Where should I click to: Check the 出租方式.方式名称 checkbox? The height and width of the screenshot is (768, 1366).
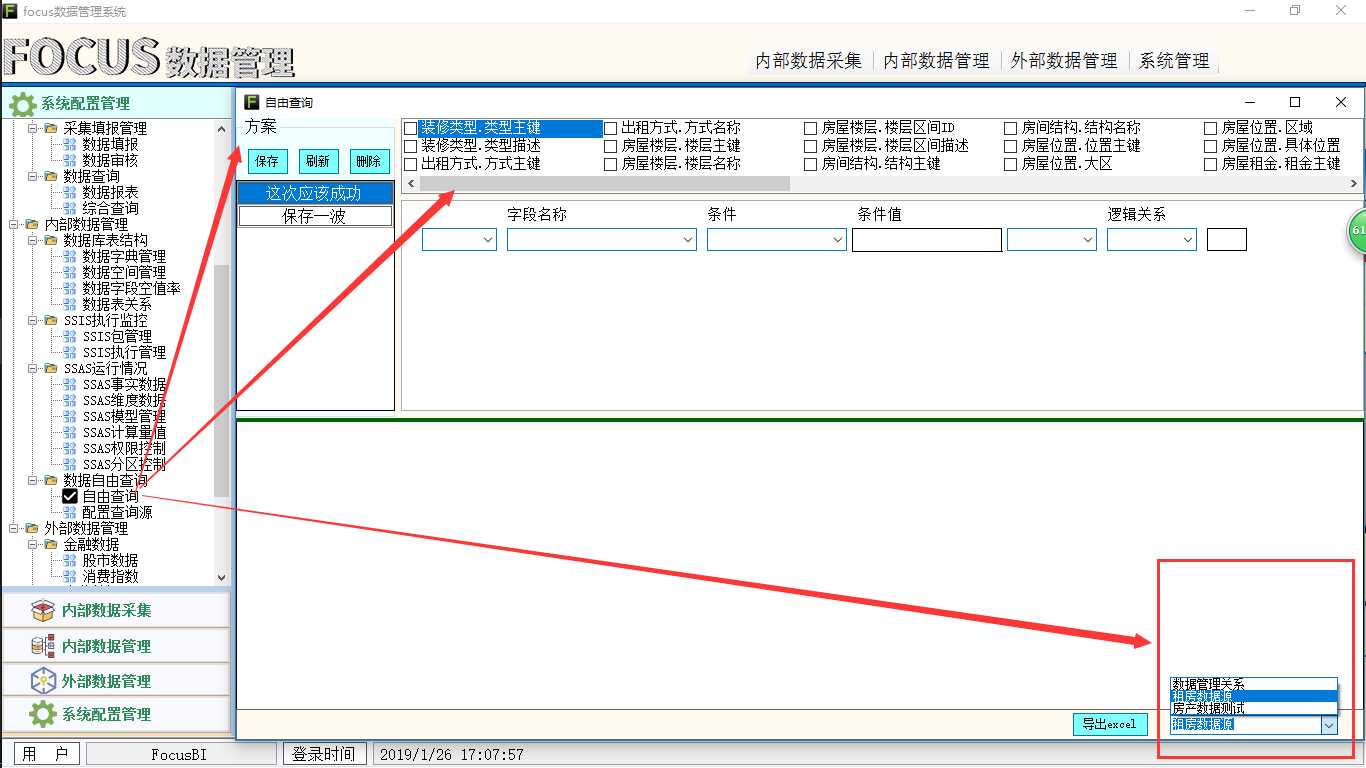610,128
